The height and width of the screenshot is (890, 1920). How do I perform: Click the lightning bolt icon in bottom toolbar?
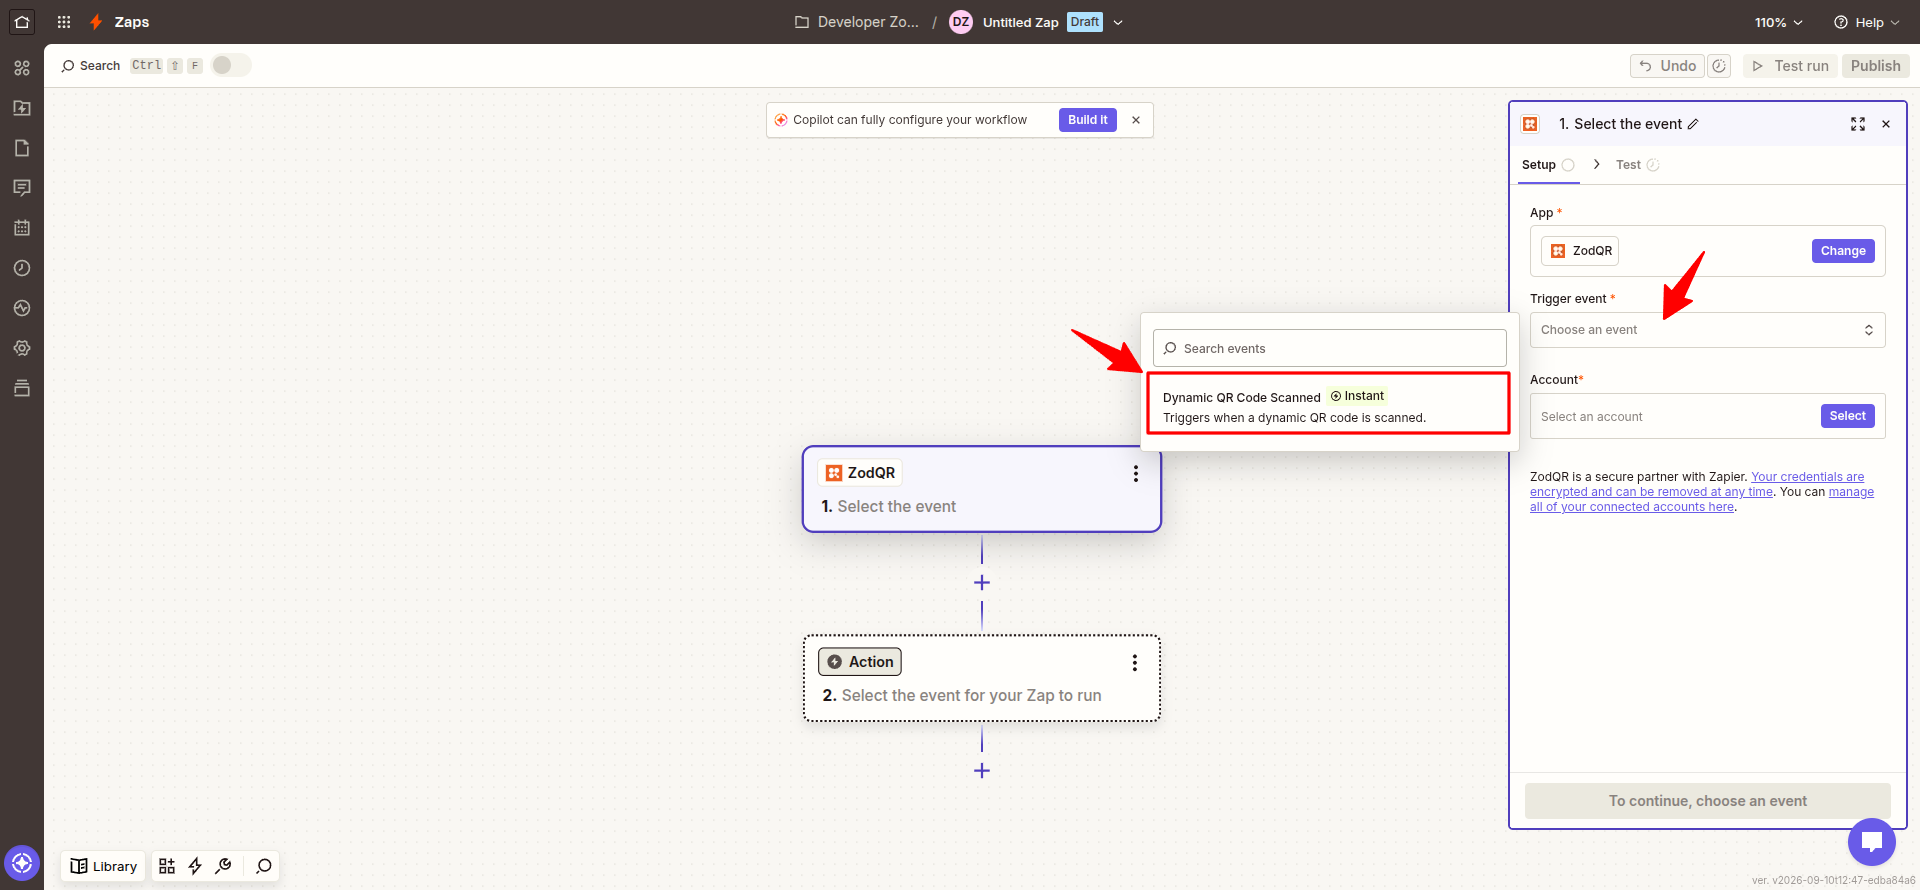195,866
